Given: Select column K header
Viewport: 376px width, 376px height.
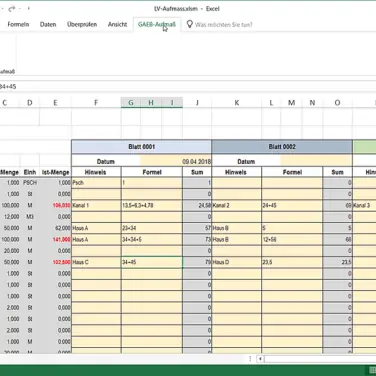Looking at the screenshot, I should [237, 103].
